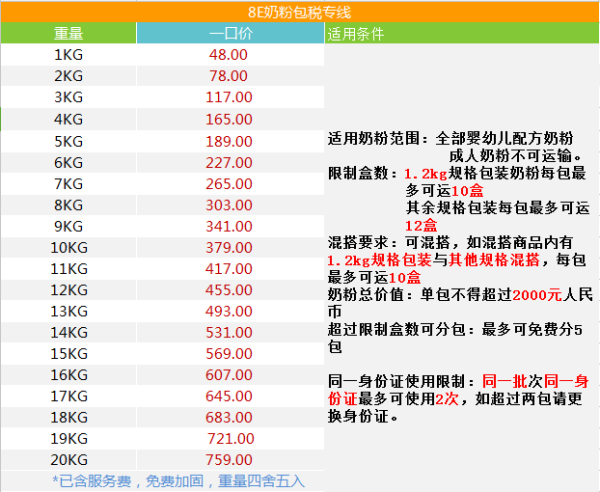Select the price cell 417.00

click(x=230, y=269)
